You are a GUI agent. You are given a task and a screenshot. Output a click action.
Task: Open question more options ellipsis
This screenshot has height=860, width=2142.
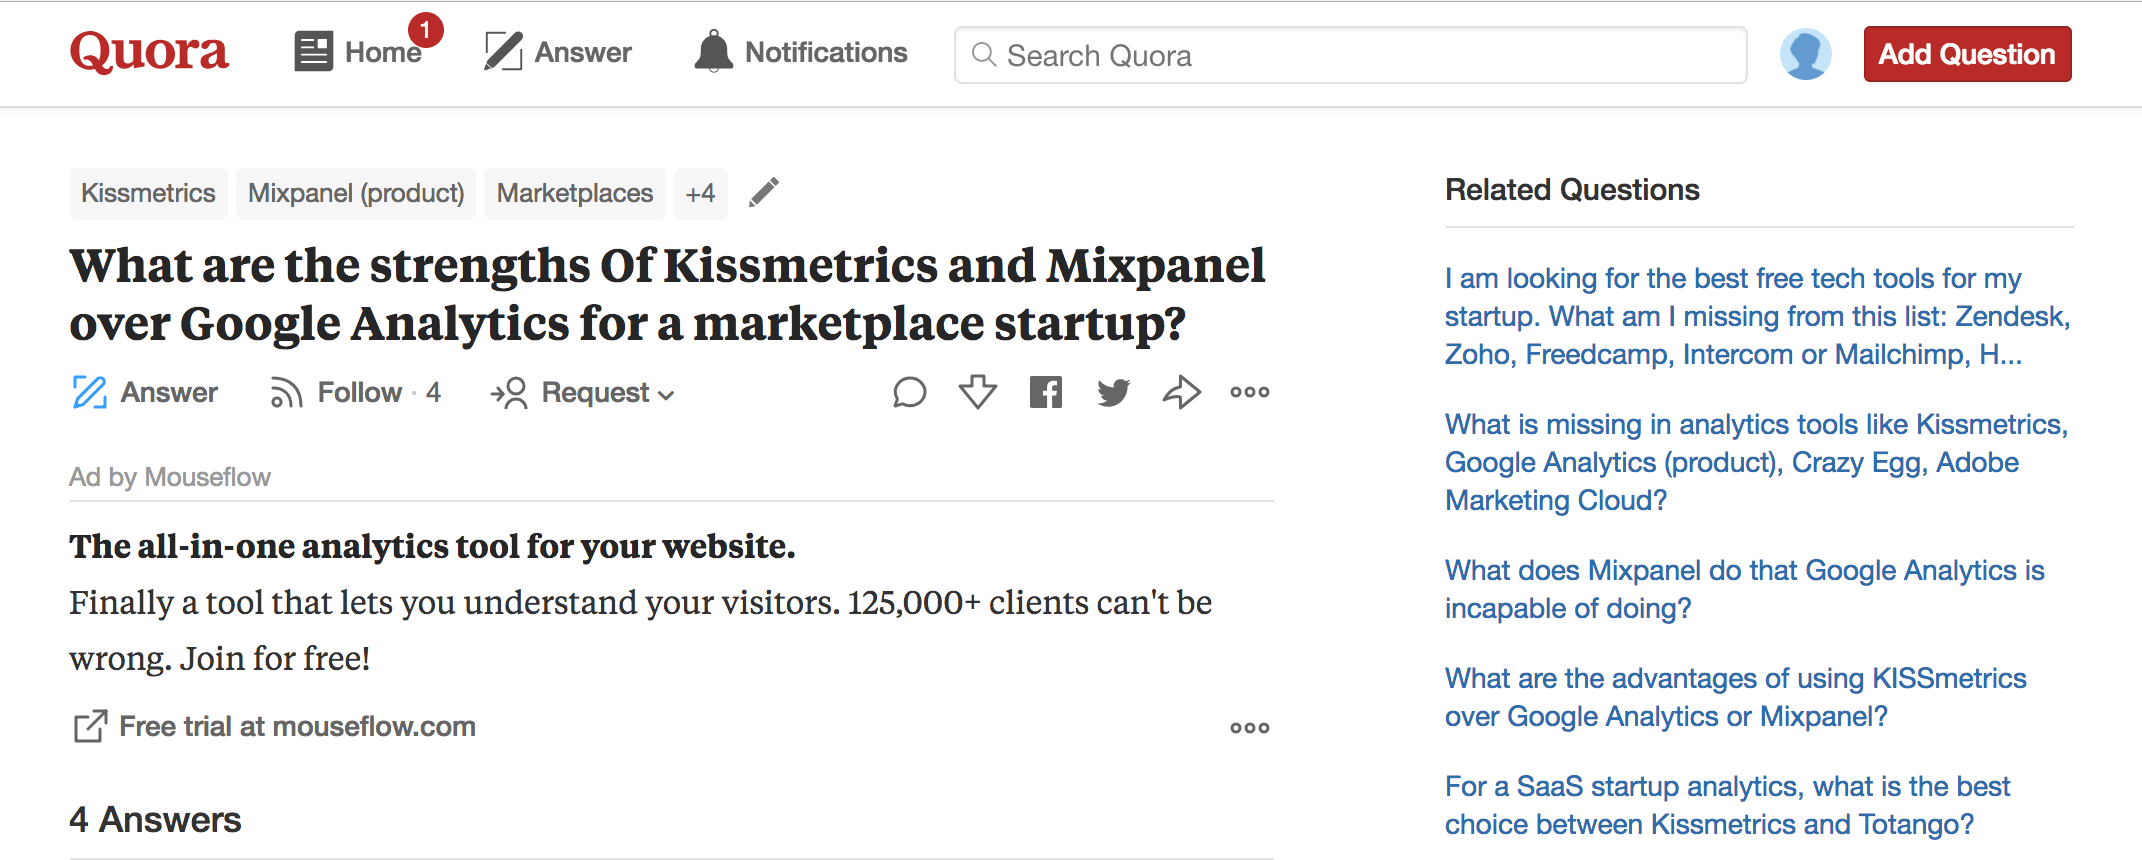click(1250, 392)
